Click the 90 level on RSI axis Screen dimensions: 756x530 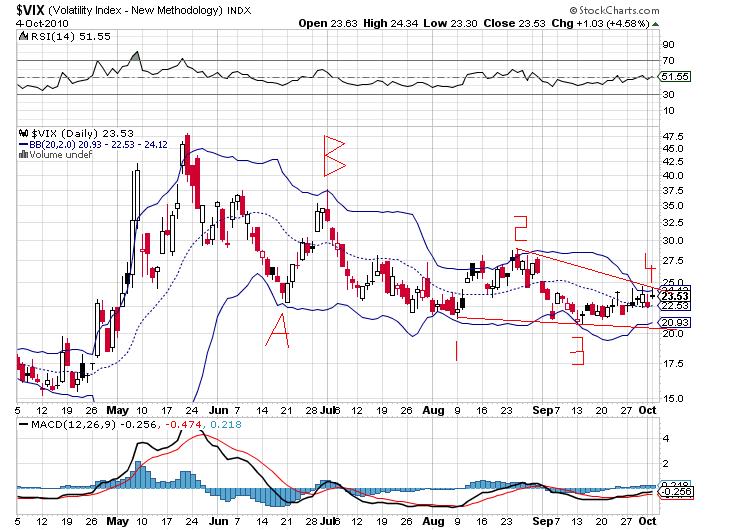tap(668, 44)
